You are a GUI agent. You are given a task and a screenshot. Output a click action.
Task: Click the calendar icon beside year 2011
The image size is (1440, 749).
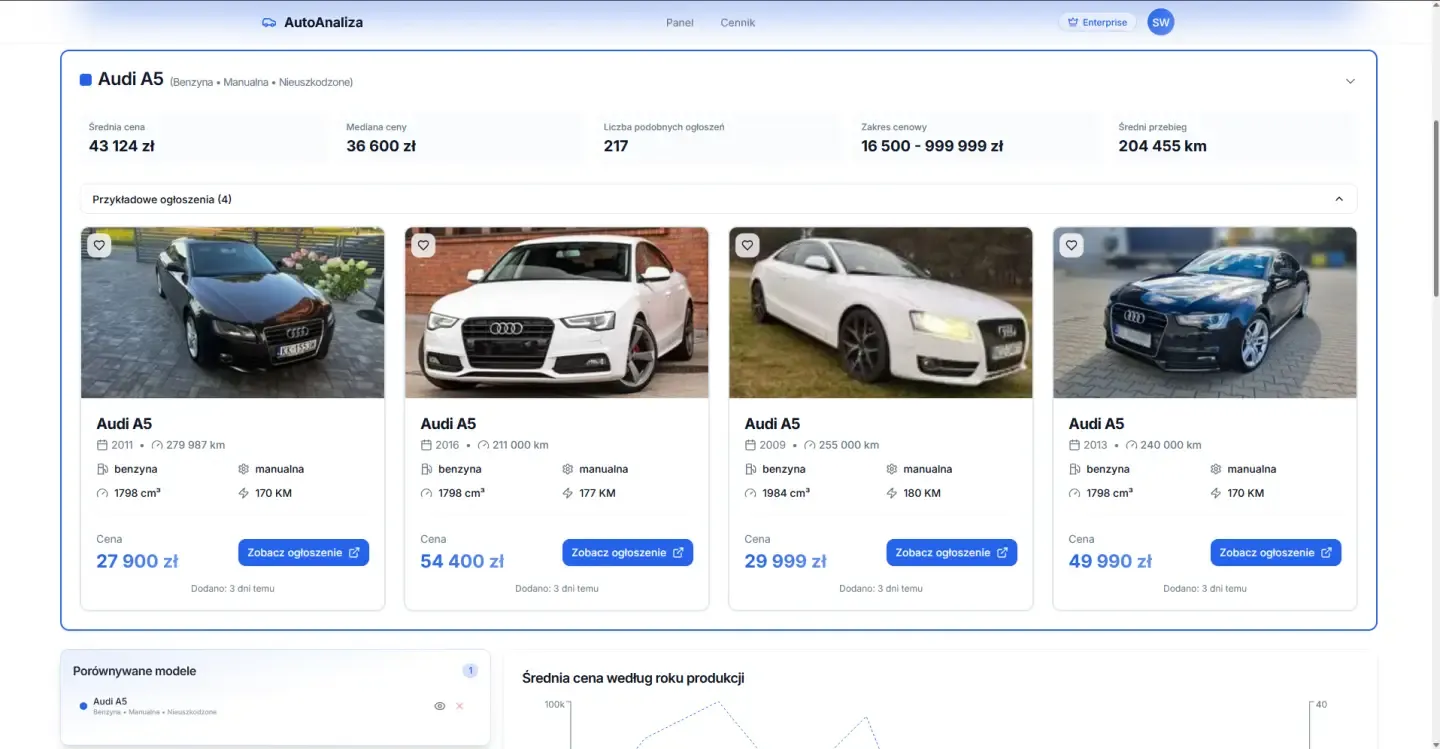point(102,445)
